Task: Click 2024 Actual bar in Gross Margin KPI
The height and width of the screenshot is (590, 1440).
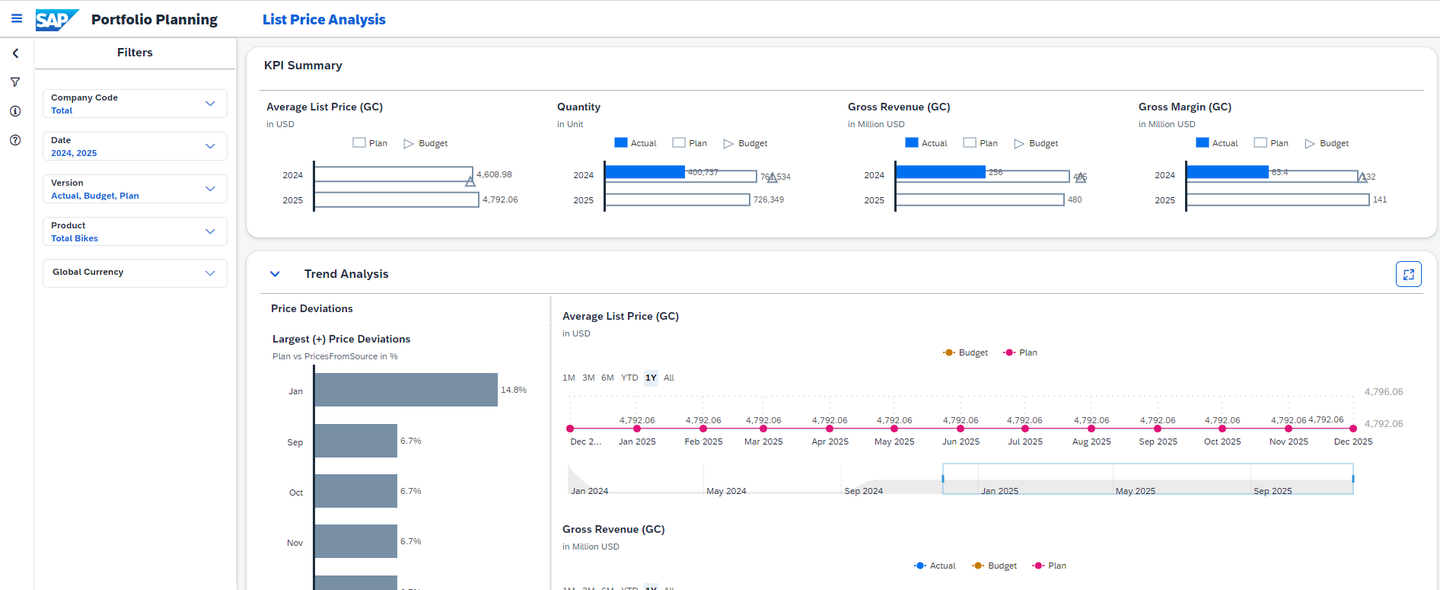Action: tap(1228, 172)
